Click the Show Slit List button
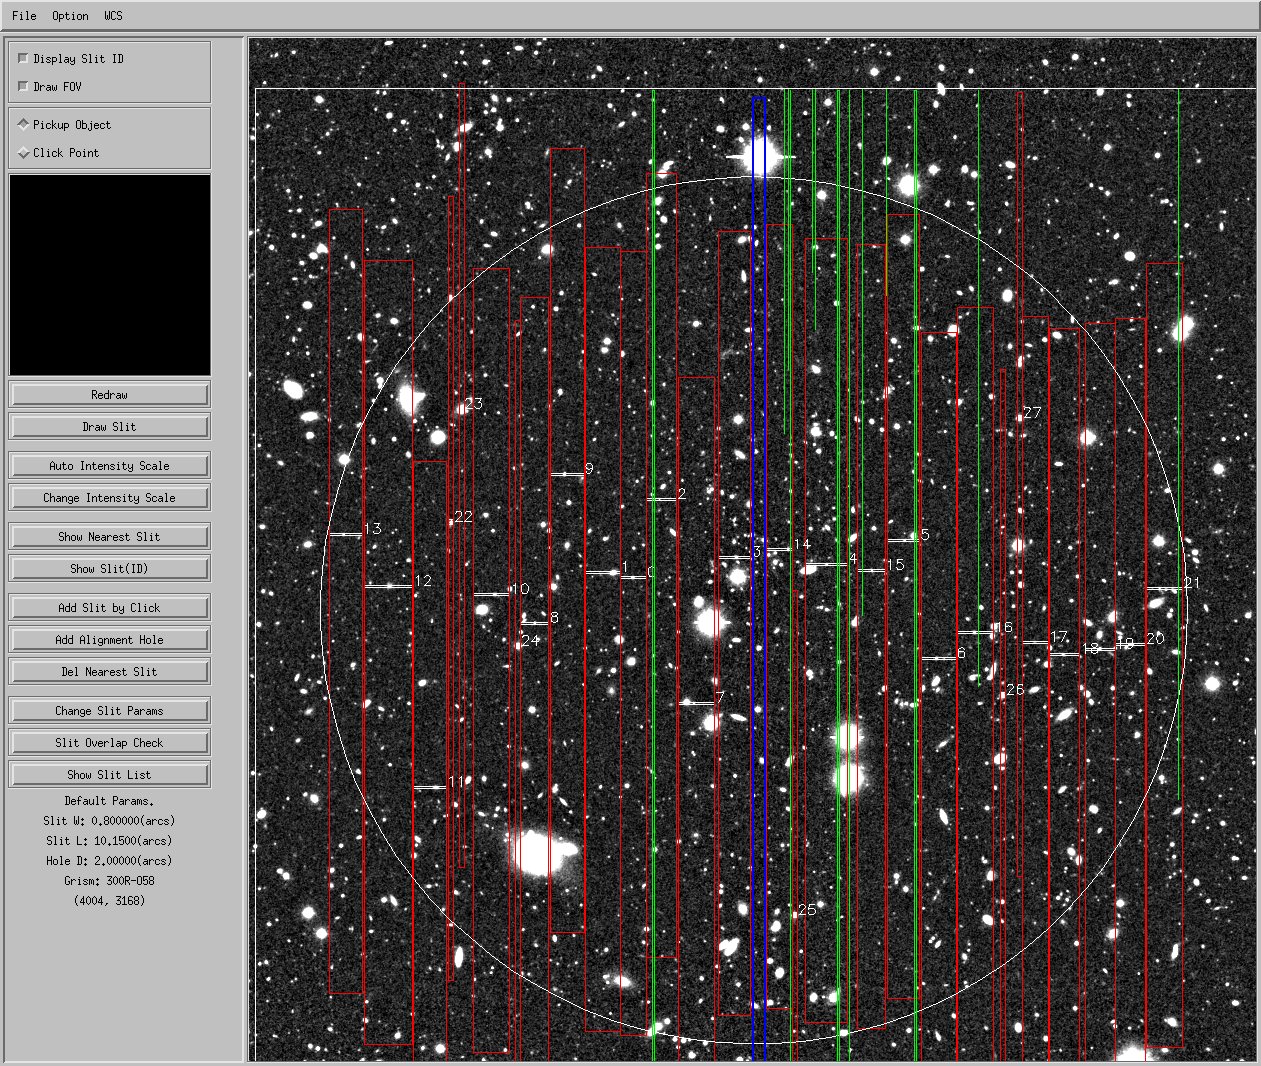This screenshot has height=1066, width=1261. coord(109,774)
